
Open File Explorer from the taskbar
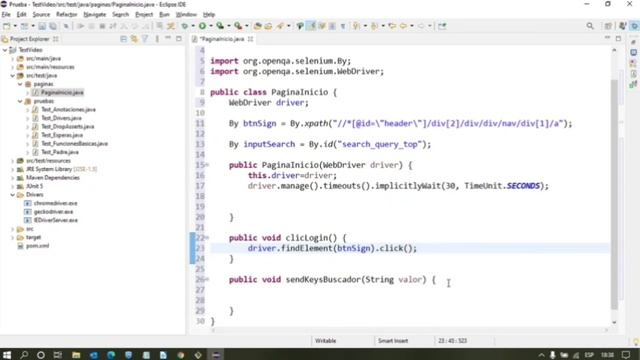click(x=76, y=355)
